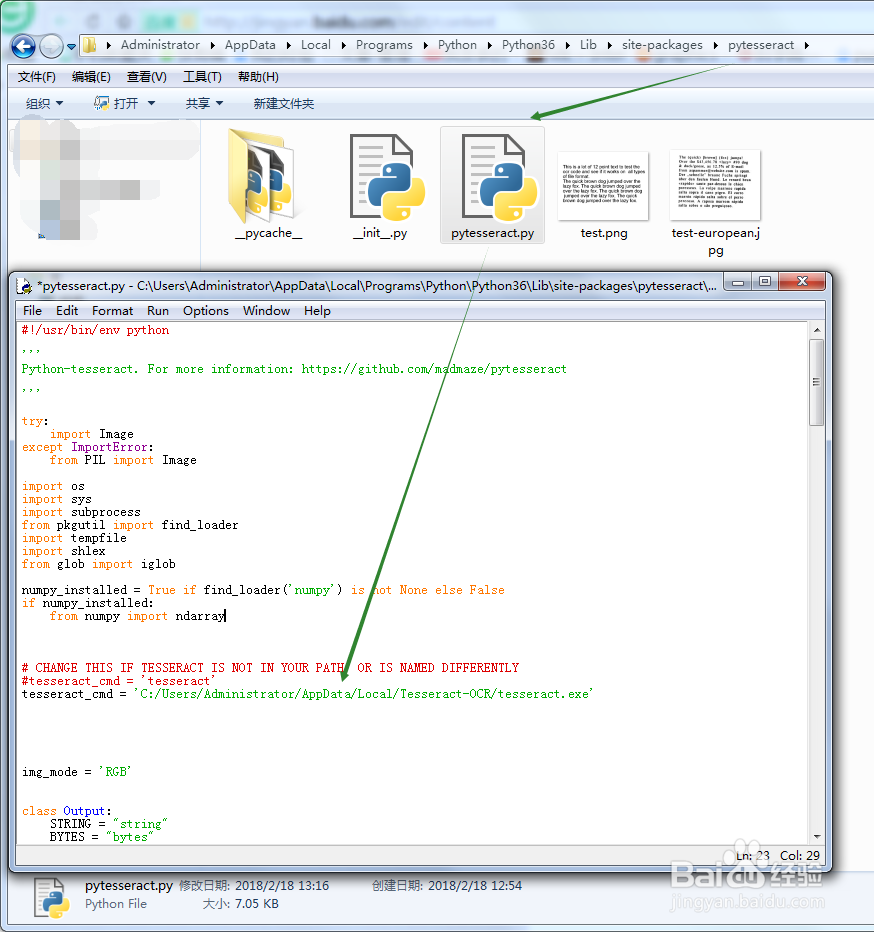Select the __pycache__ folder icon

(268, 175)
